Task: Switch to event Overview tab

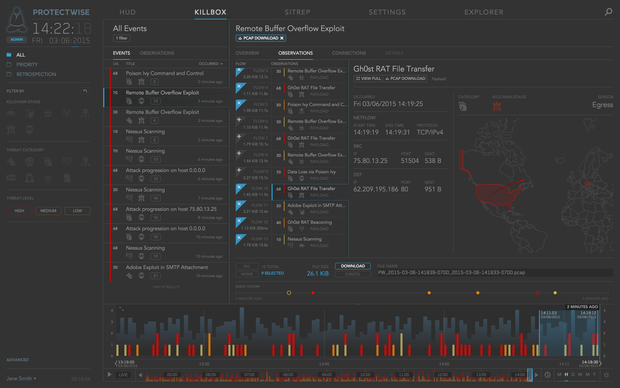Action: 247,53
